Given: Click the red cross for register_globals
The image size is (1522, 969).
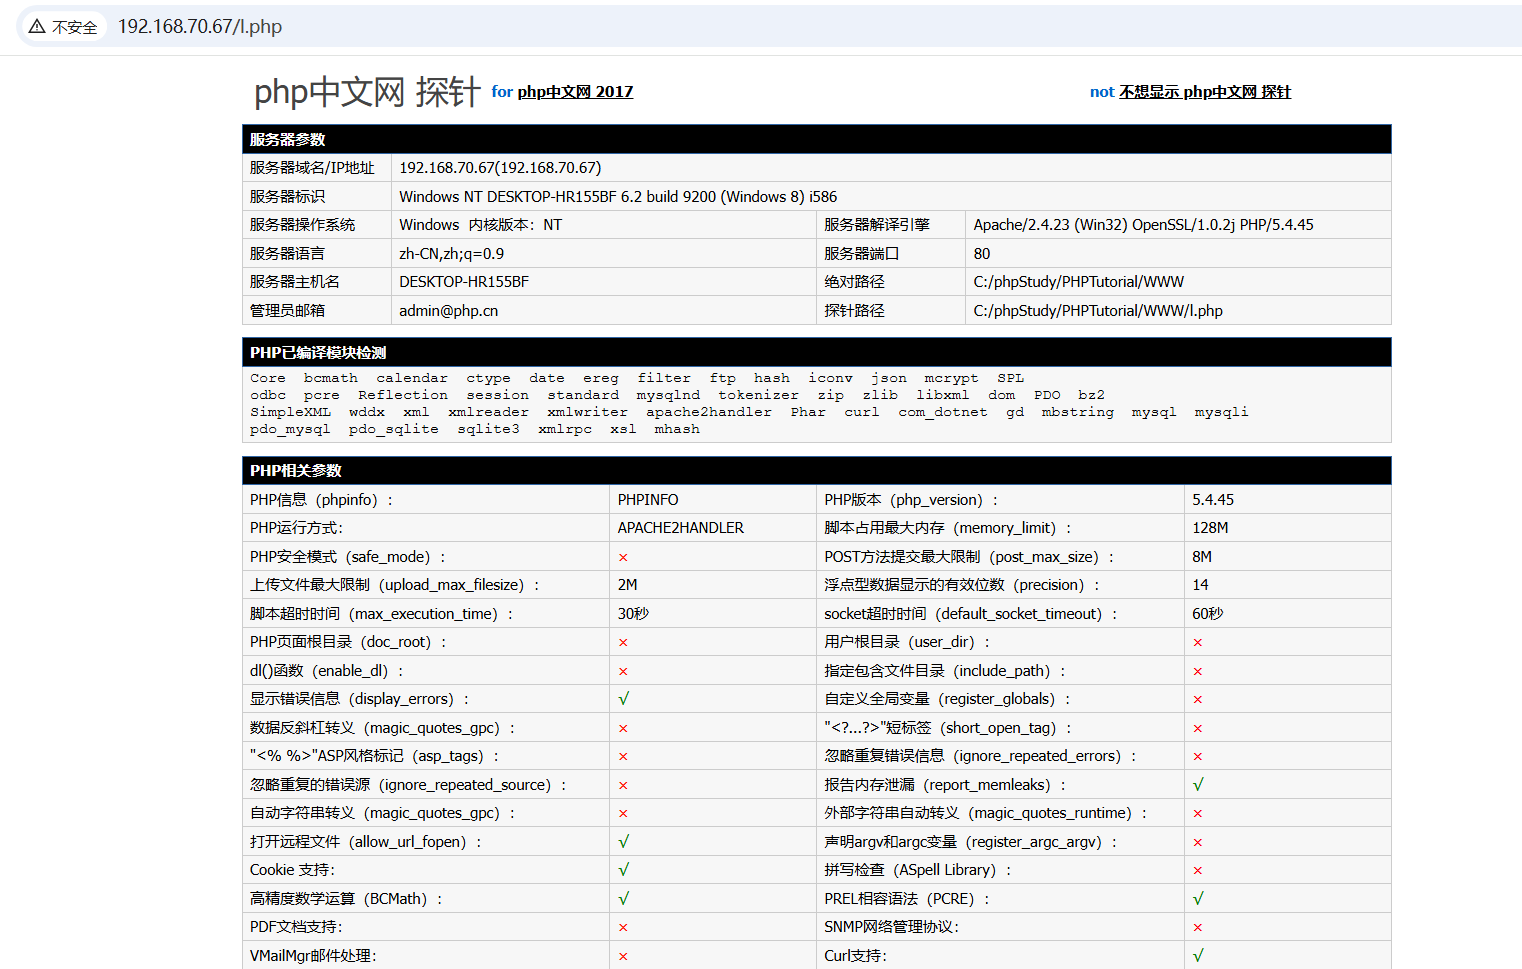Looking at the screenshot, I should pyautogui.click(x=1198, y=700).
